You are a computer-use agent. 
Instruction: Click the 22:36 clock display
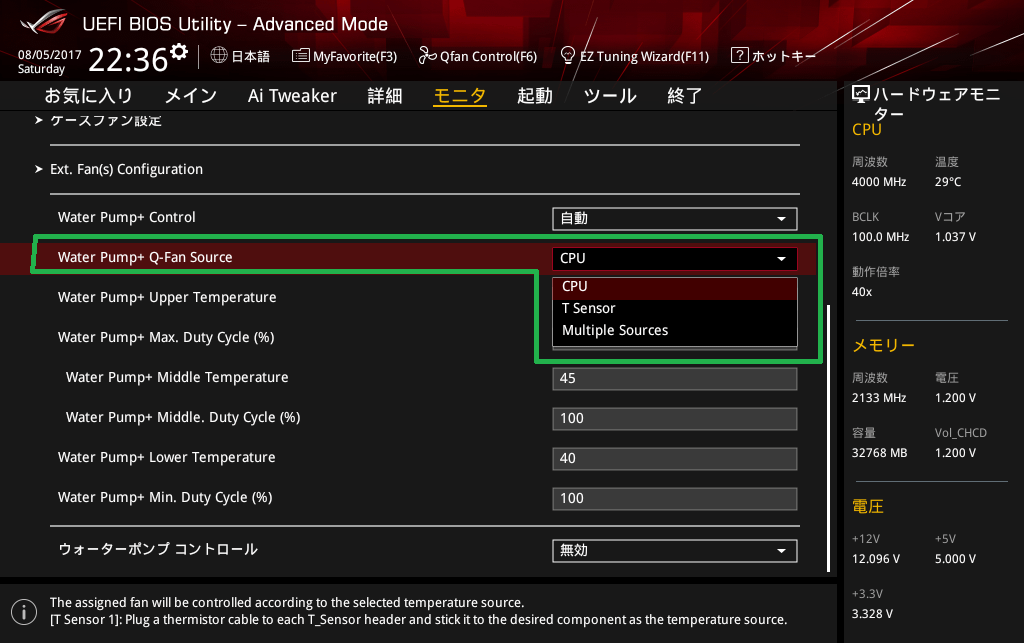click(128, 59)
